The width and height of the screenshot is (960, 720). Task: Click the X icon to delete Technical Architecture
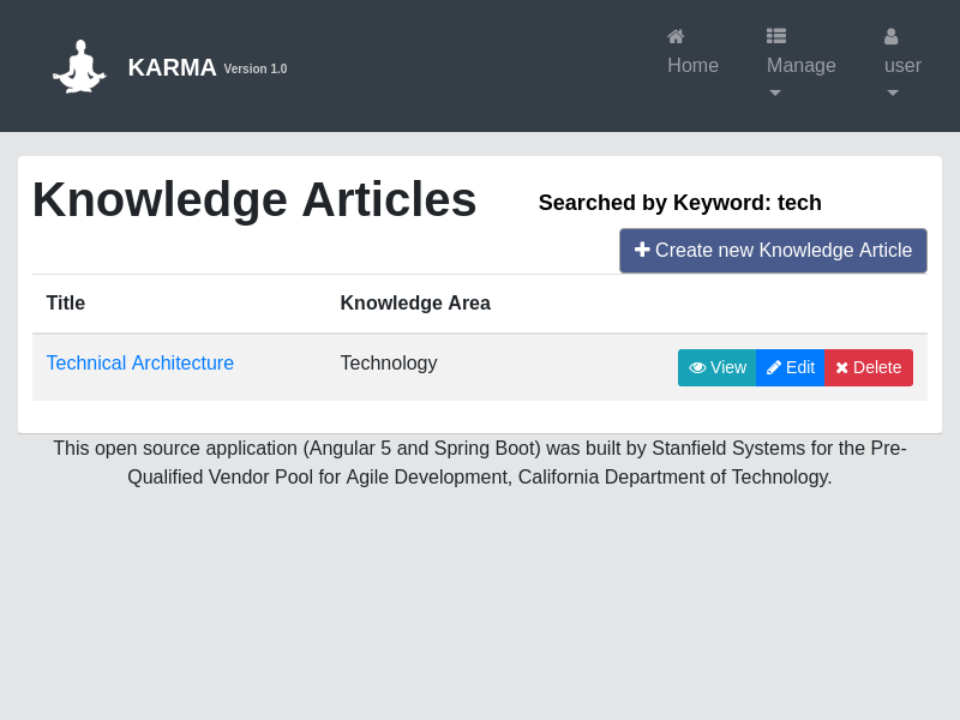coord(842,368)
